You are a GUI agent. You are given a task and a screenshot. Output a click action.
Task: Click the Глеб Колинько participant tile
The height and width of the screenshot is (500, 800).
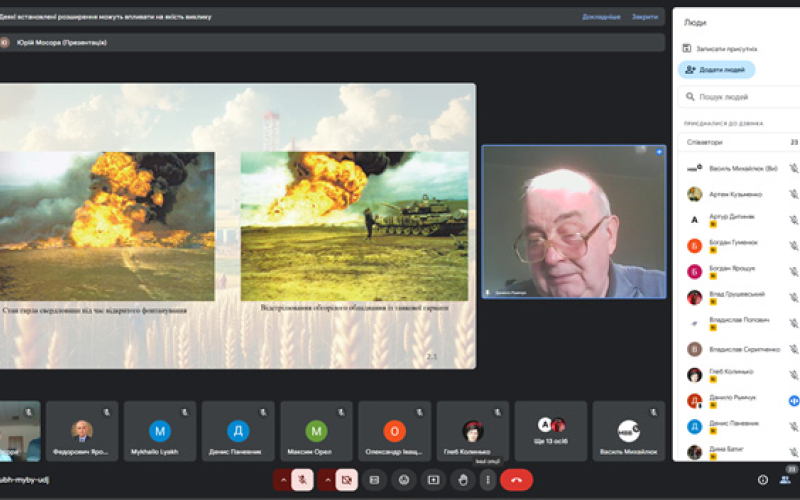[x=472, y=431]
